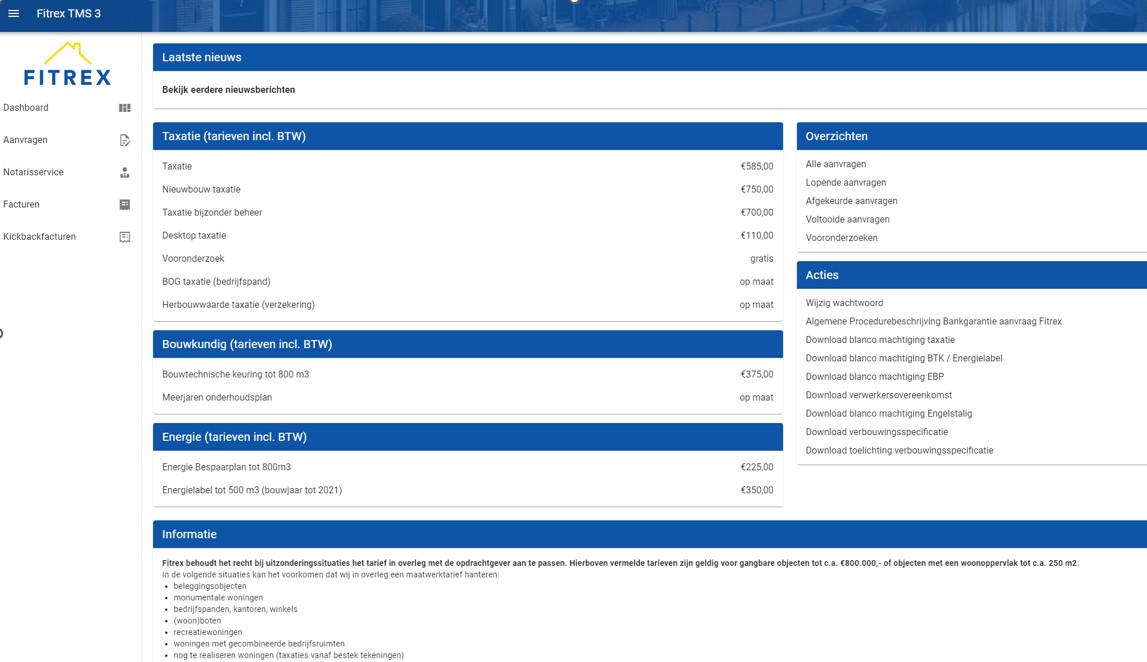Download blanco machtiging taxatie

(x=880, y=340)
